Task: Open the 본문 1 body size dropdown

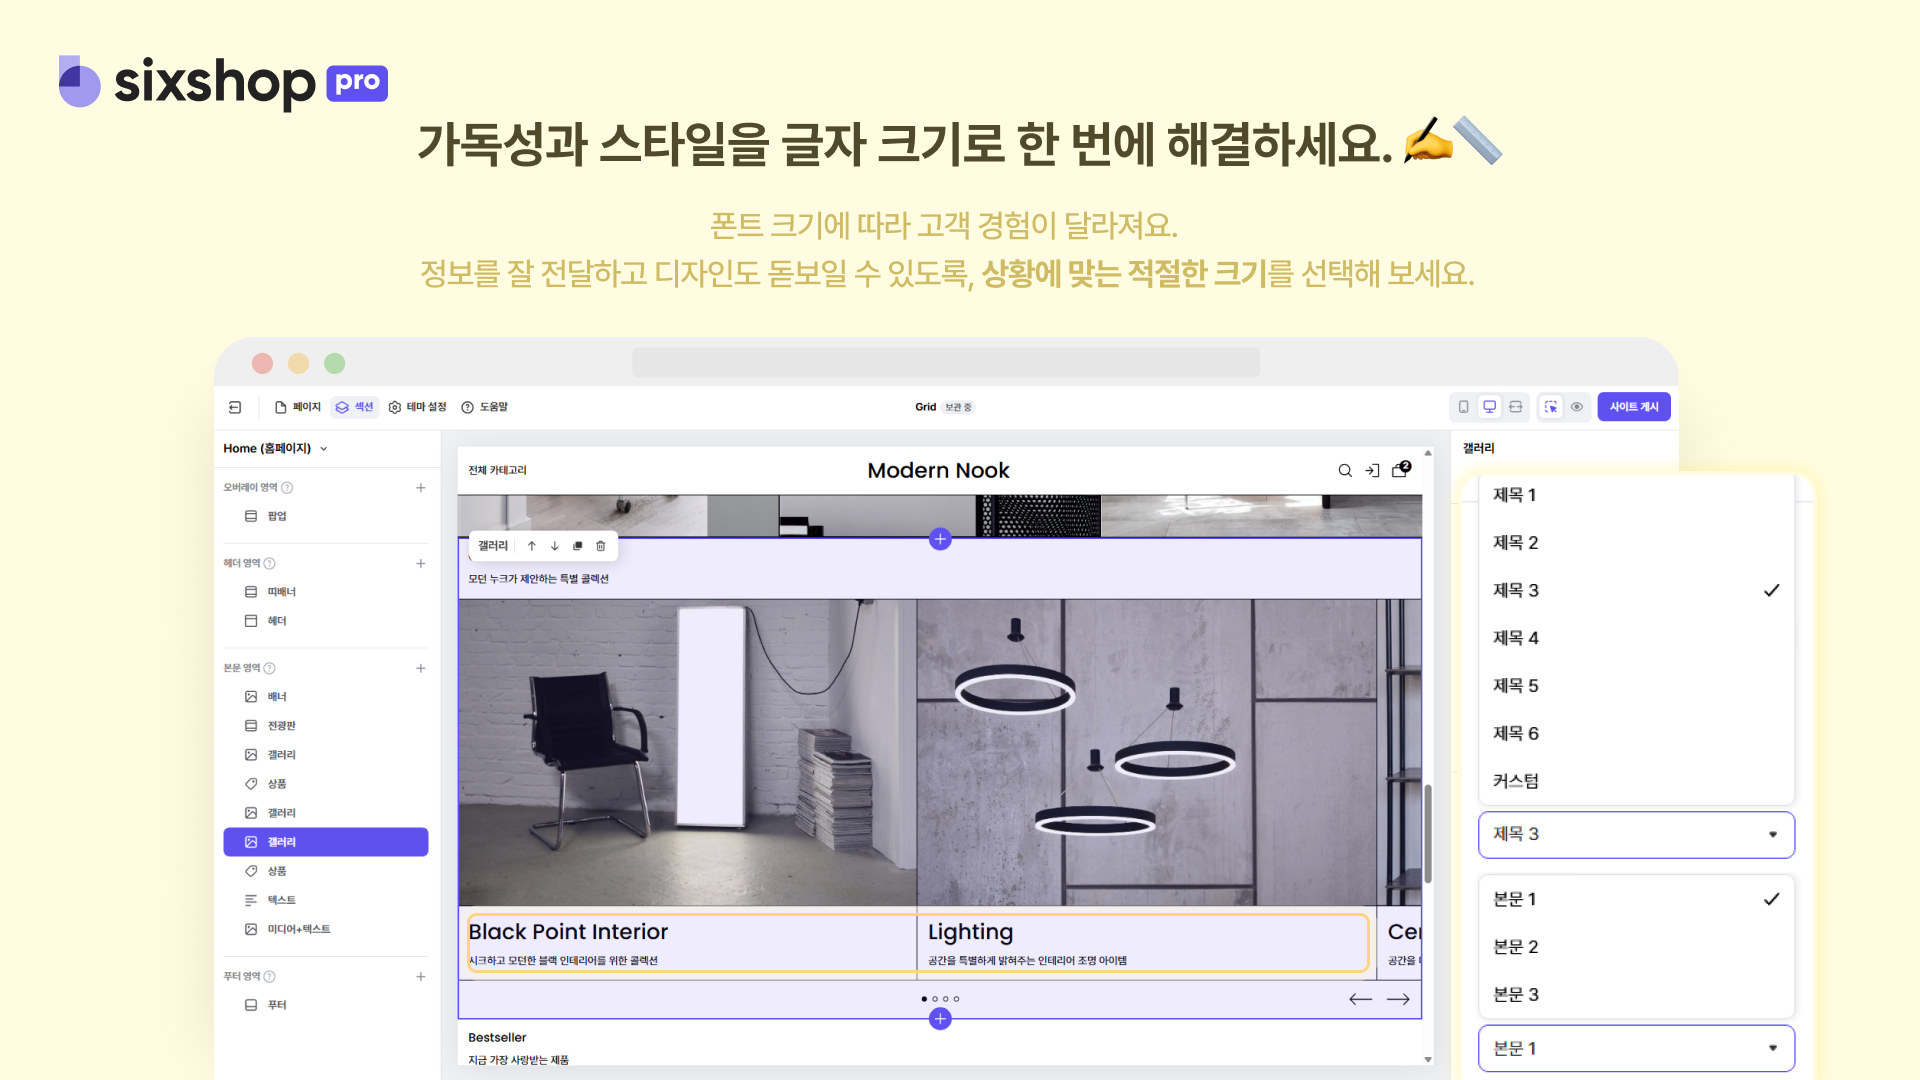Action: point(1636,1048)
